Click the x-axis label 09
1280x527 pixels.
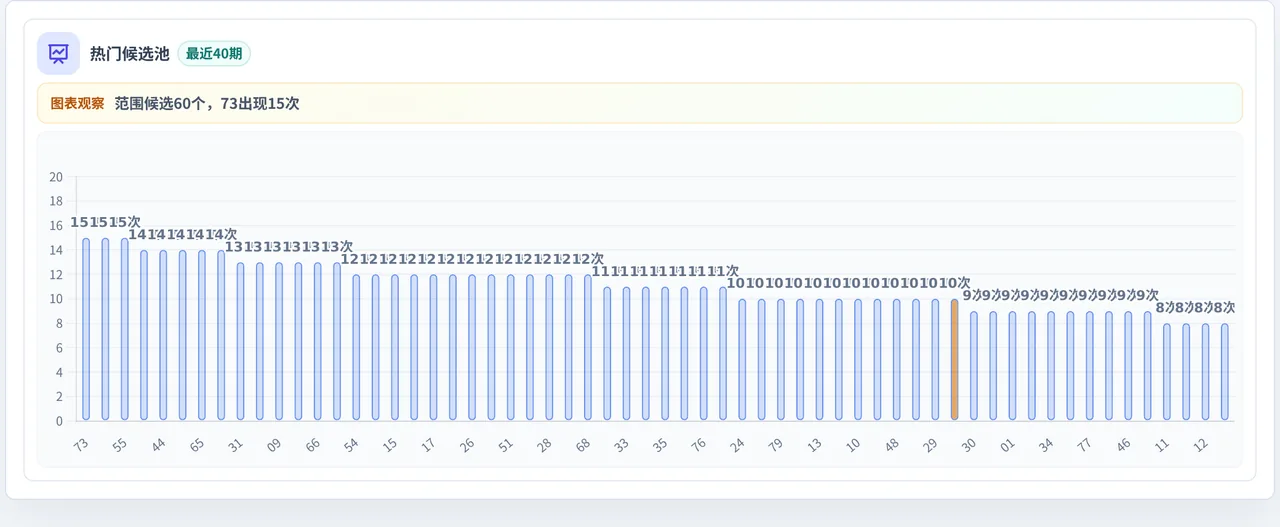pos(274,443)
